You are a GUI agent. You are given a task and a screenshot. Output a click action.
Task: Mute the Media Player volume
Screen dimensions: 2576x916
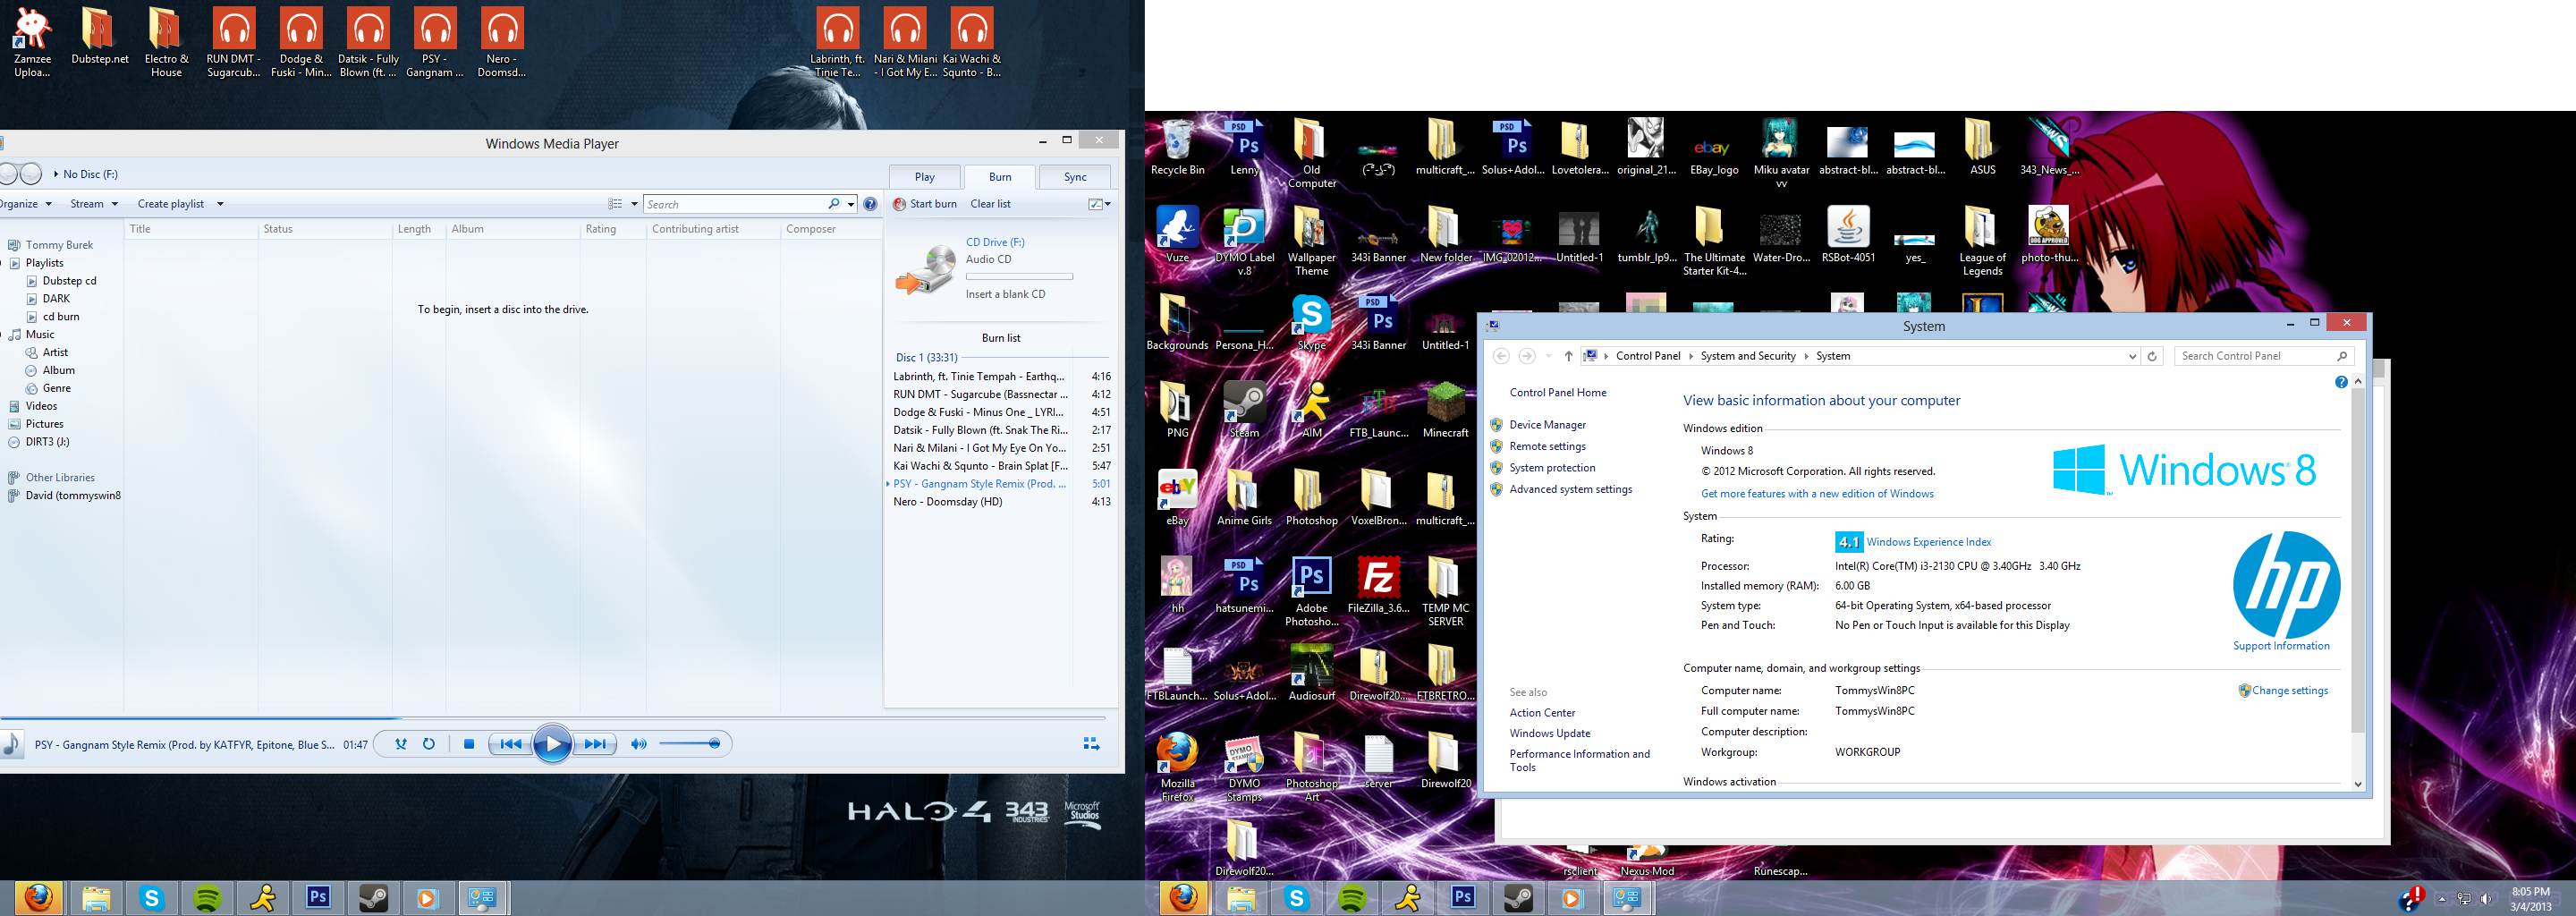tap(639, 744)
